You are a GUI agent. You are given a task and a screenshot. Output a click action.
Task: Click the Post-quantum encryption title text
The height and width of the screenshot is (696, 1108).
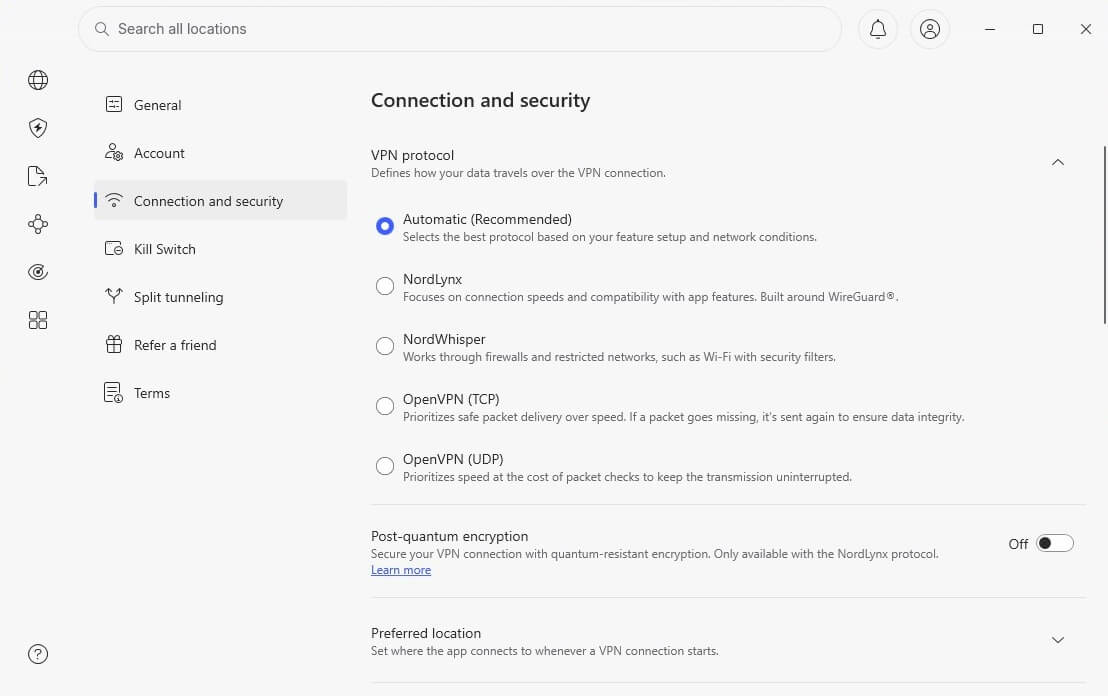[449, 536]
